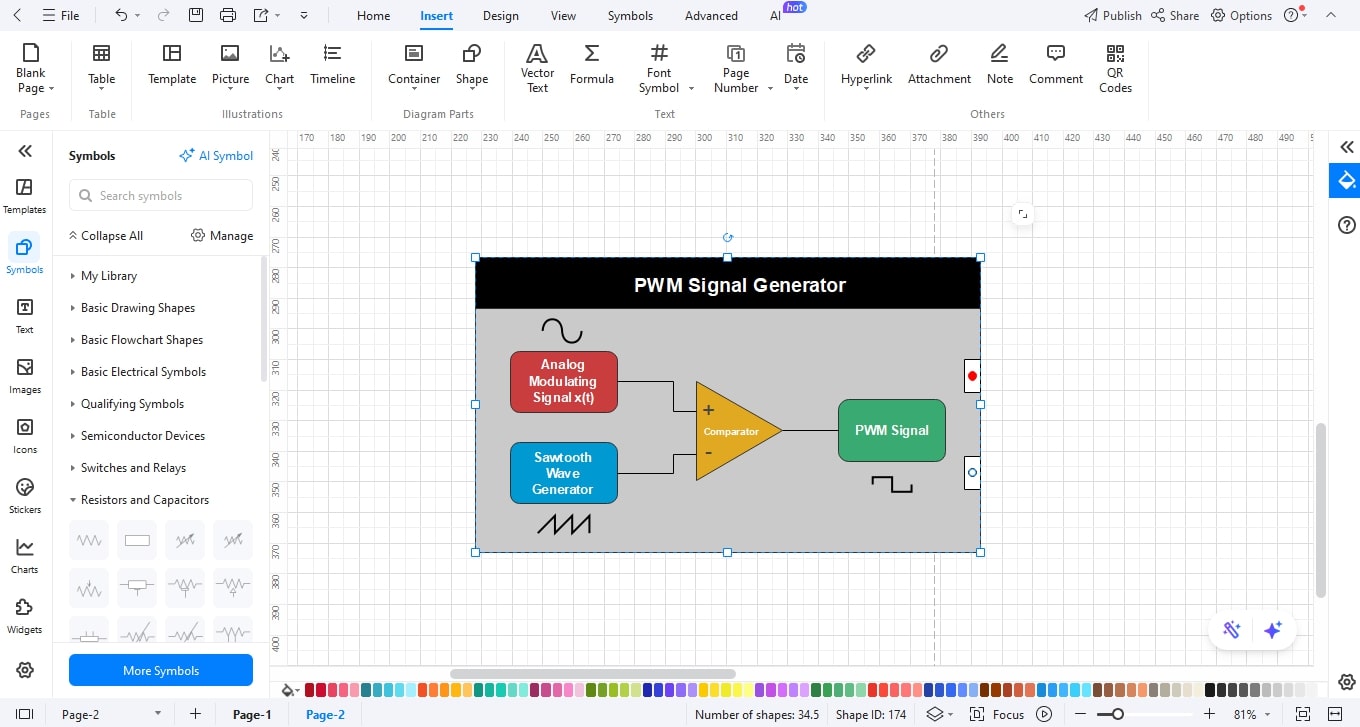This screenshot has width=1360, height=727.
Task: Switch to the Design ribbon tab
Action: coord(500,15)
